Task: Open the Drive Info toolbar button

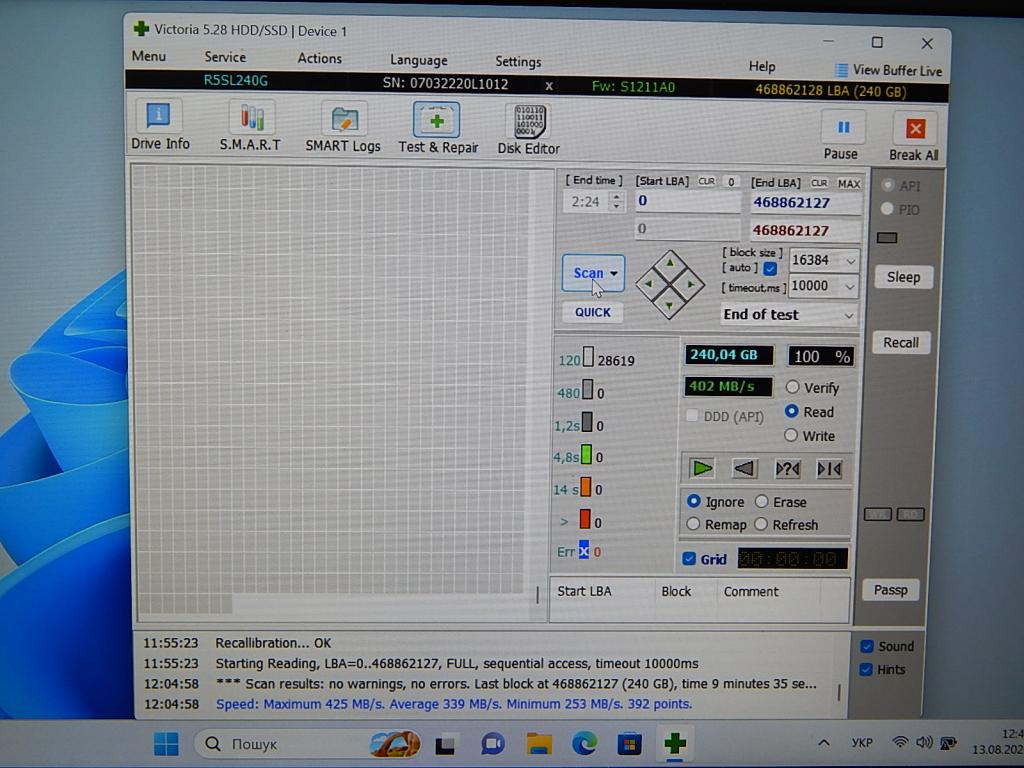Action: point(159,126)
